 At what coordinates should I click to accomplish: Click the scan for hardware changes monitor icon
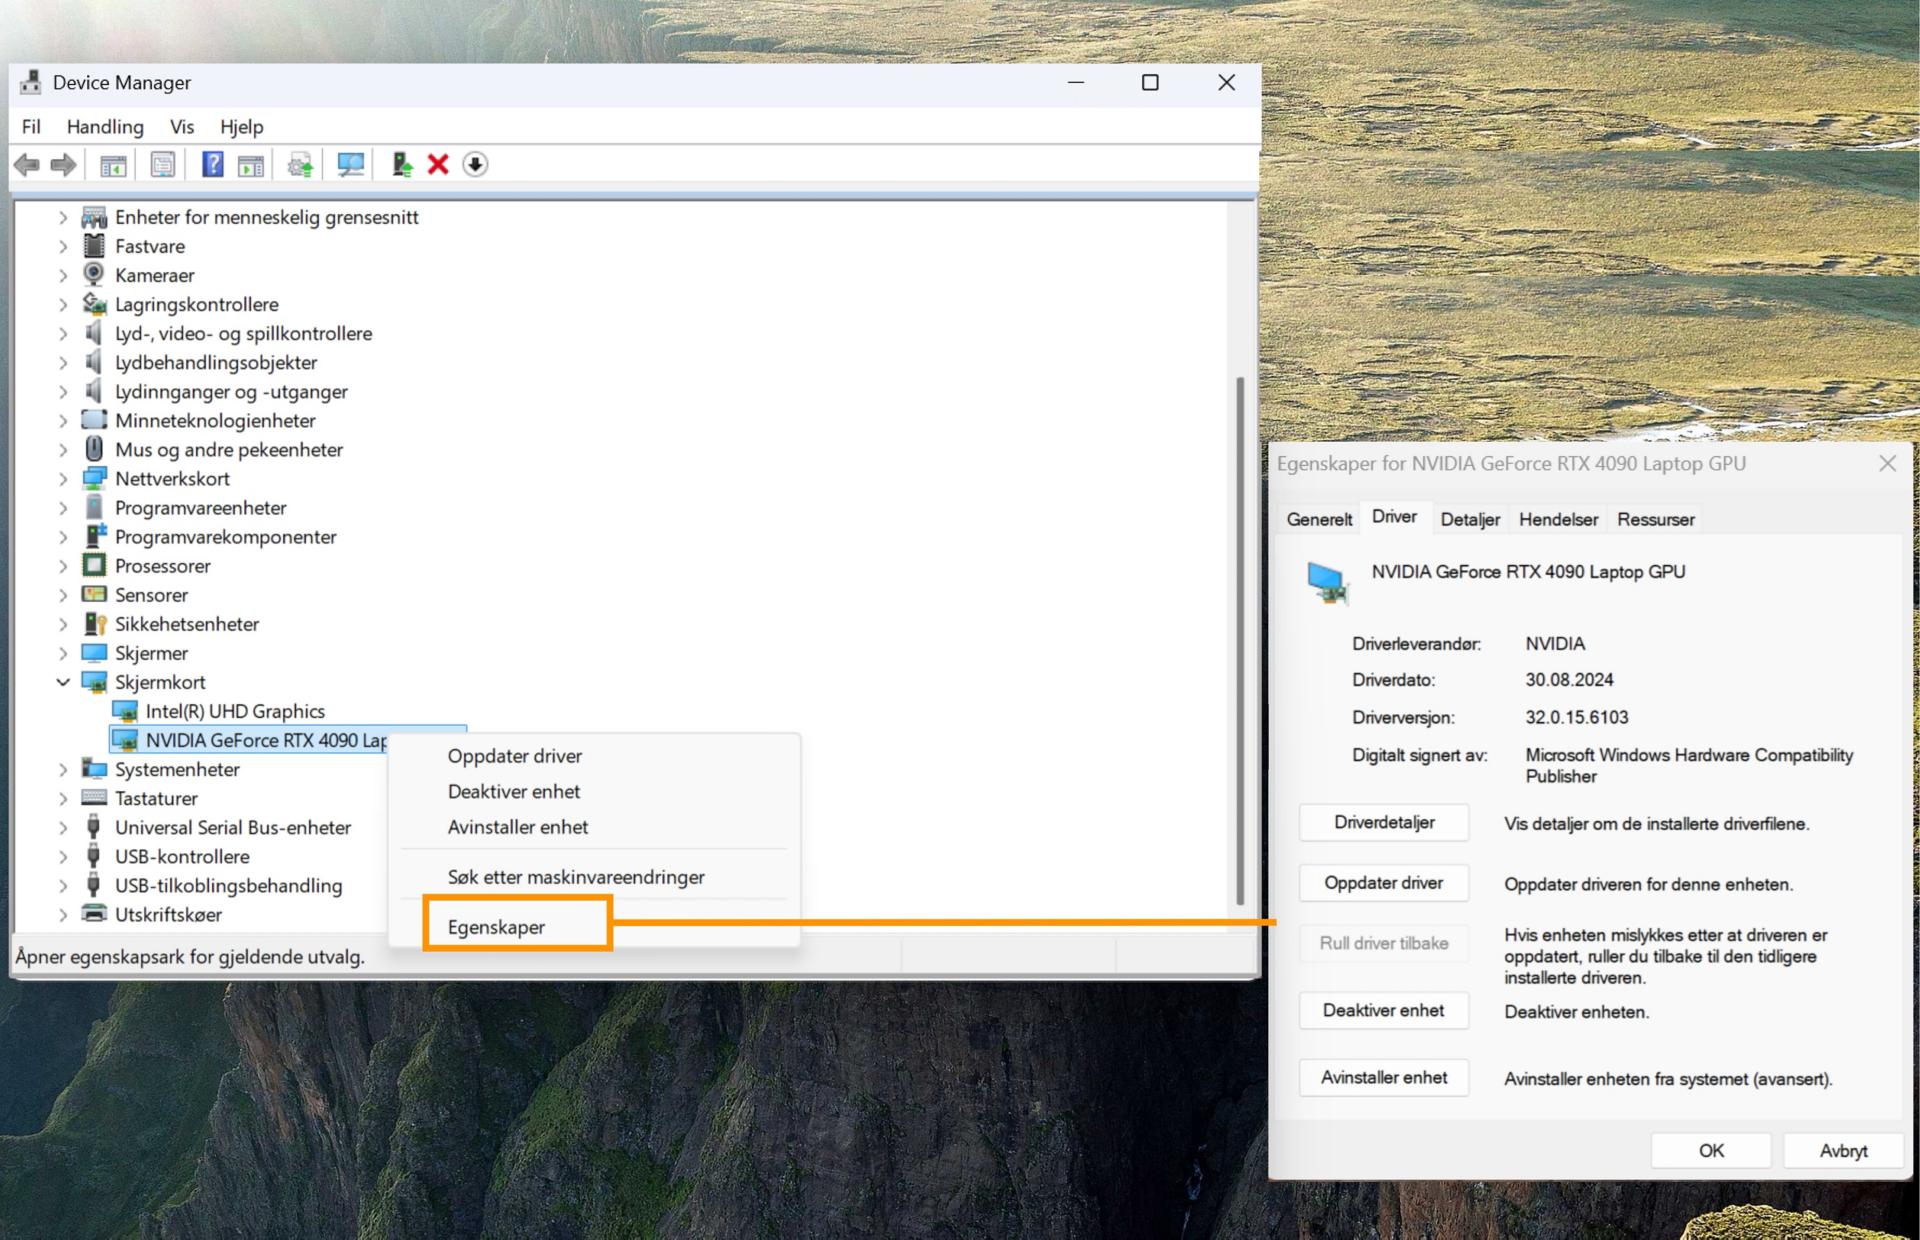pyautogui.click(x=350, y=164)
